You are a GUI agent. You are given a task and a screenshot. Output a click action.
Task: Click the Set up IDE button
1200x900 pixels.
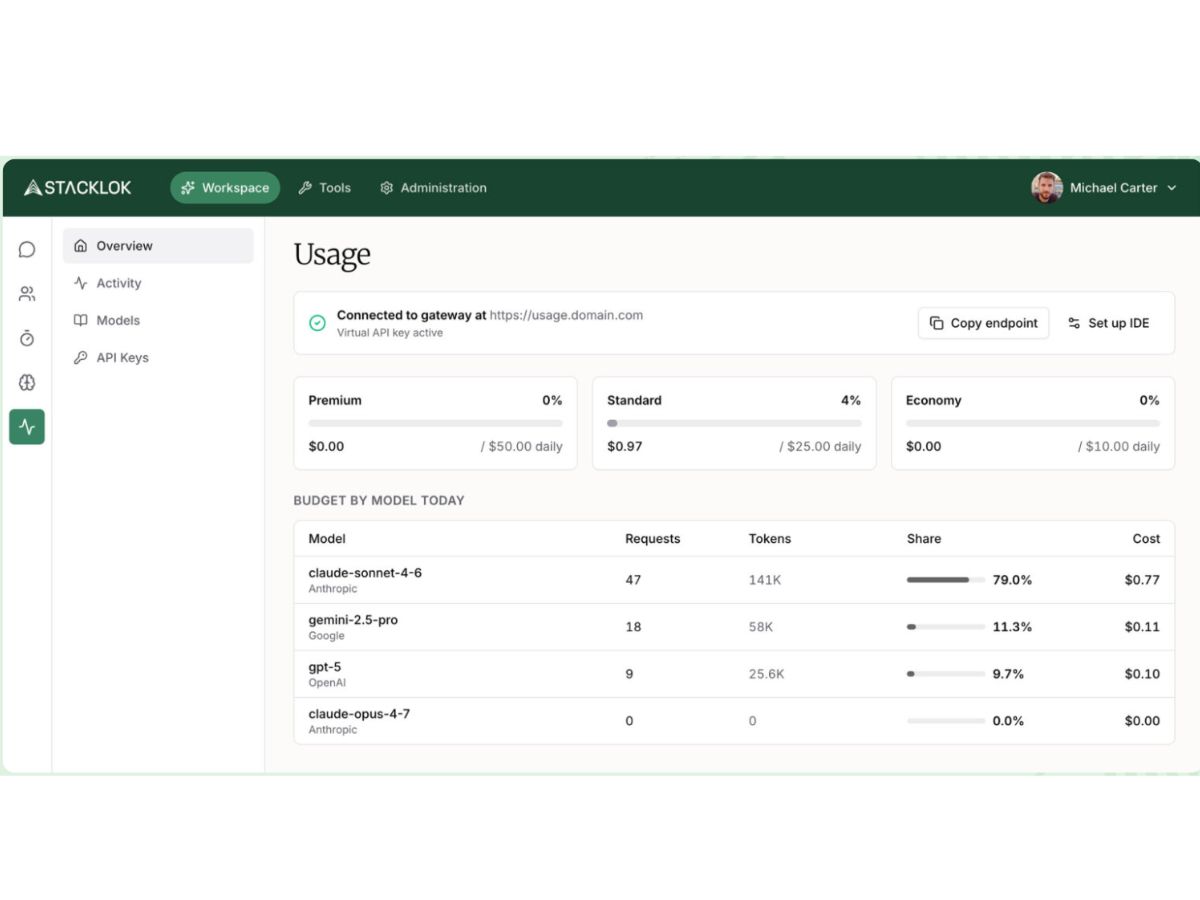tap(1108, 323)
